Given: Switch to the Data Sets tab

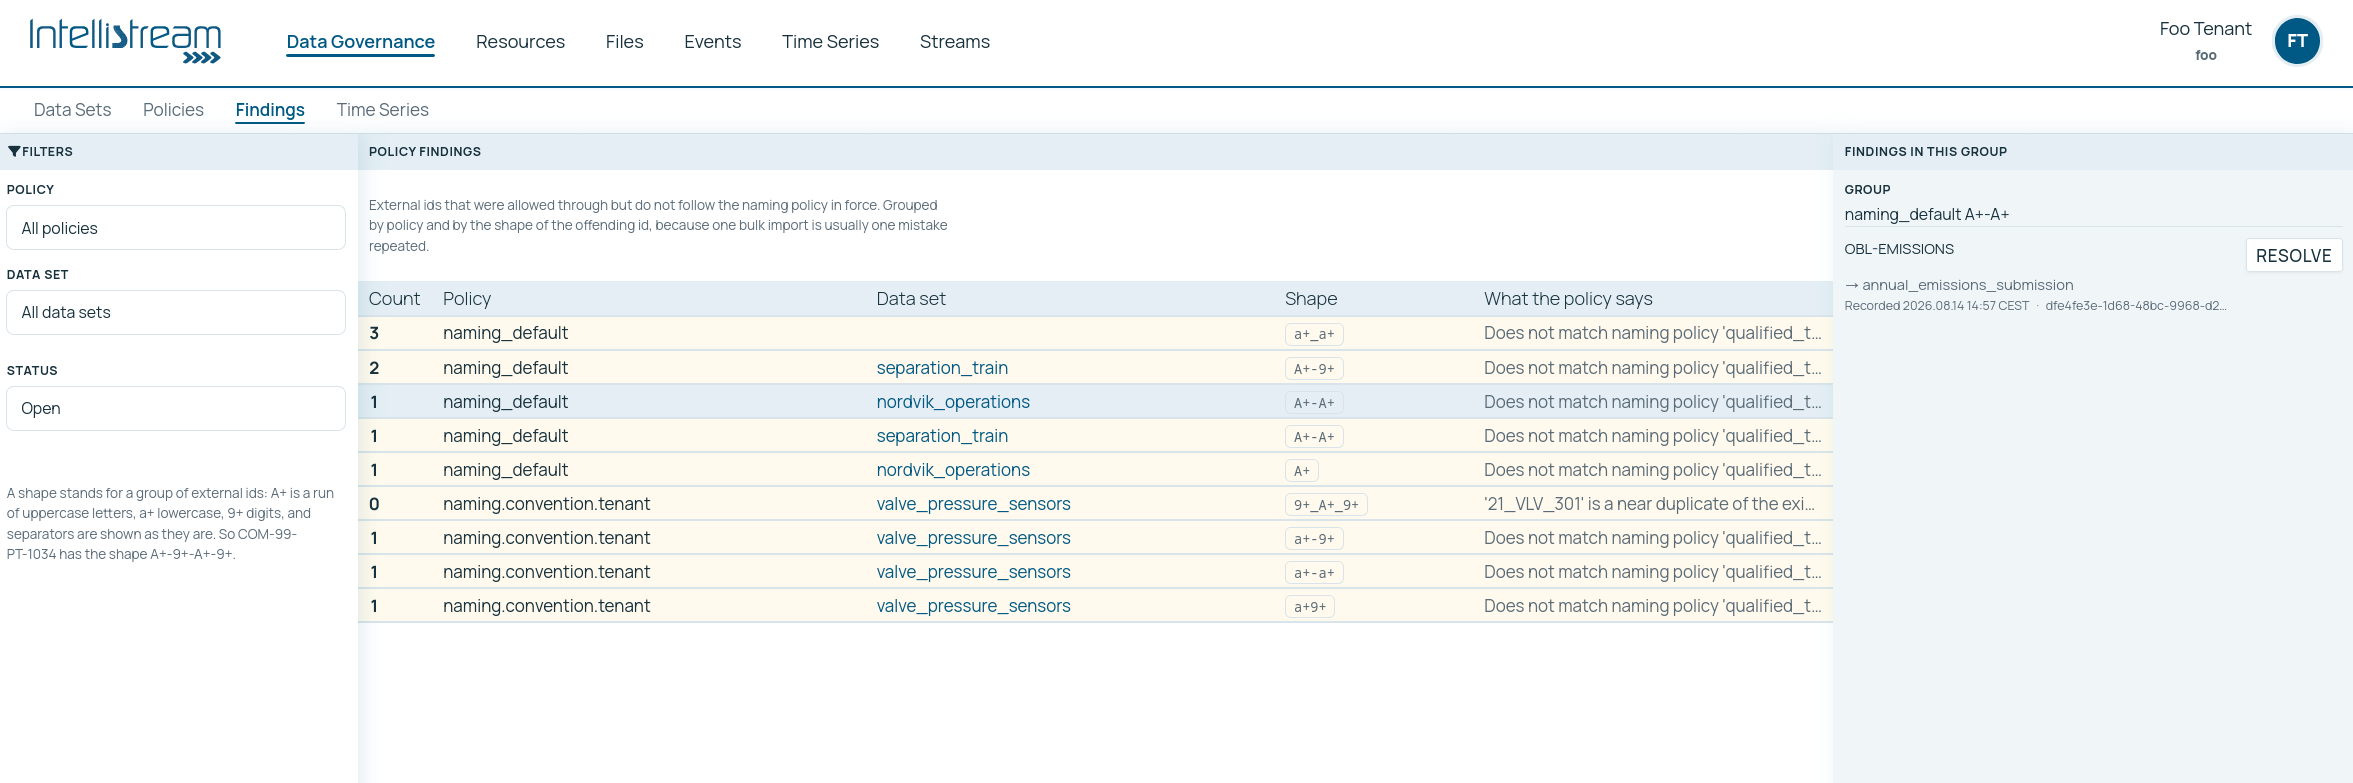Looking at the screenshot, I should point(72,110).
